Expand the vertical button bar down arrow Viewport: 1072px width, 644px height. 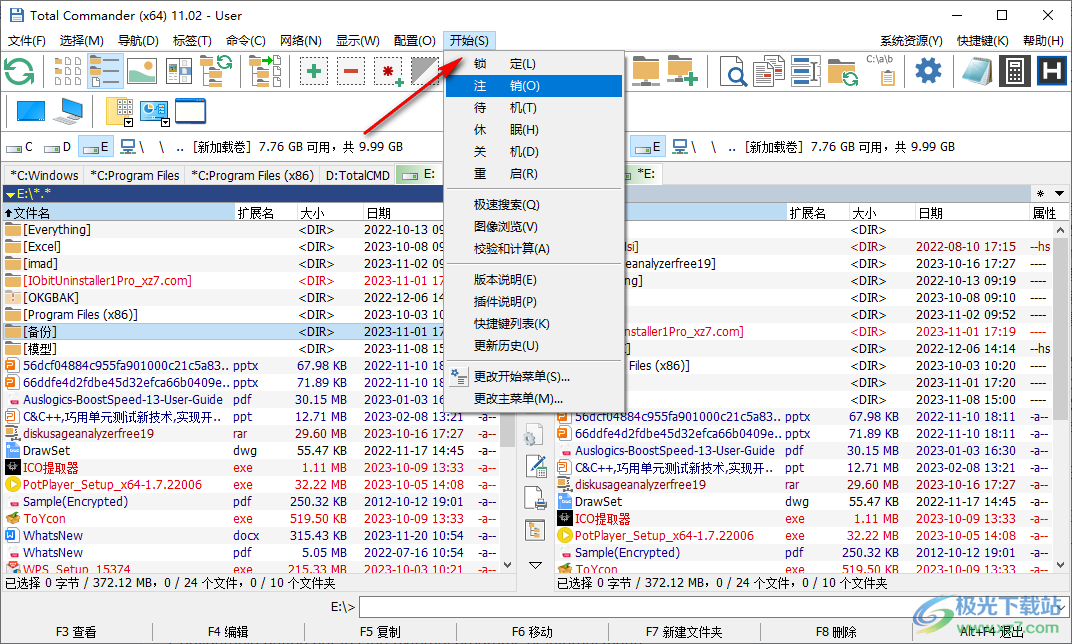point(535,565)
